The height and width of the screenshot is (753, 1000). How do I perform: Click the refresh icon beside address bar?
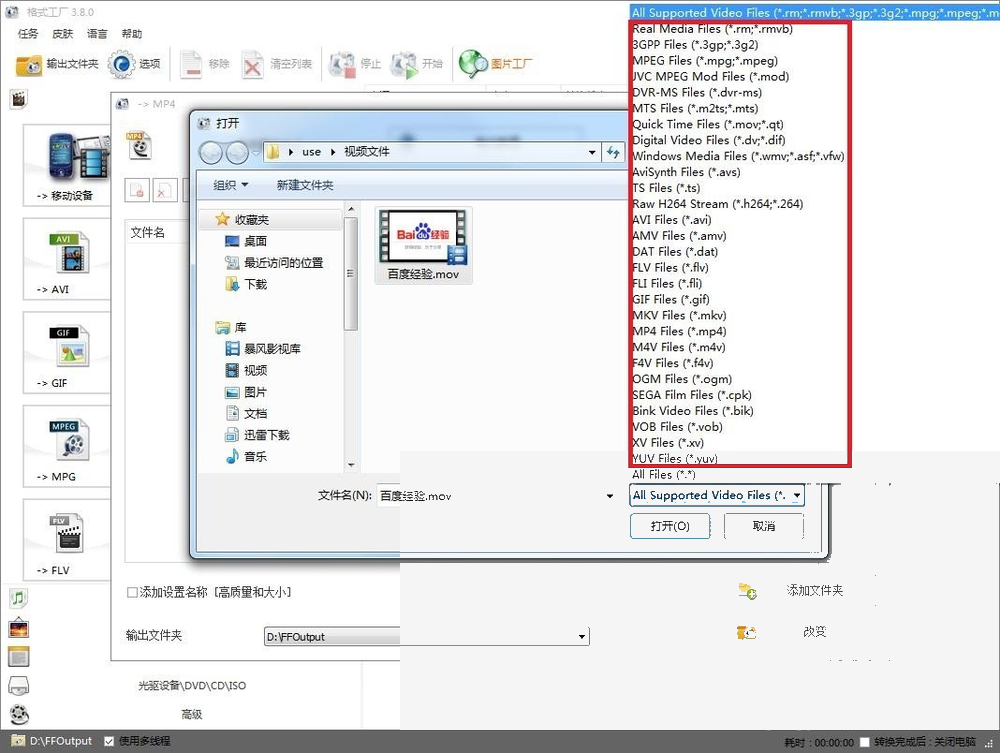(613, 152)
